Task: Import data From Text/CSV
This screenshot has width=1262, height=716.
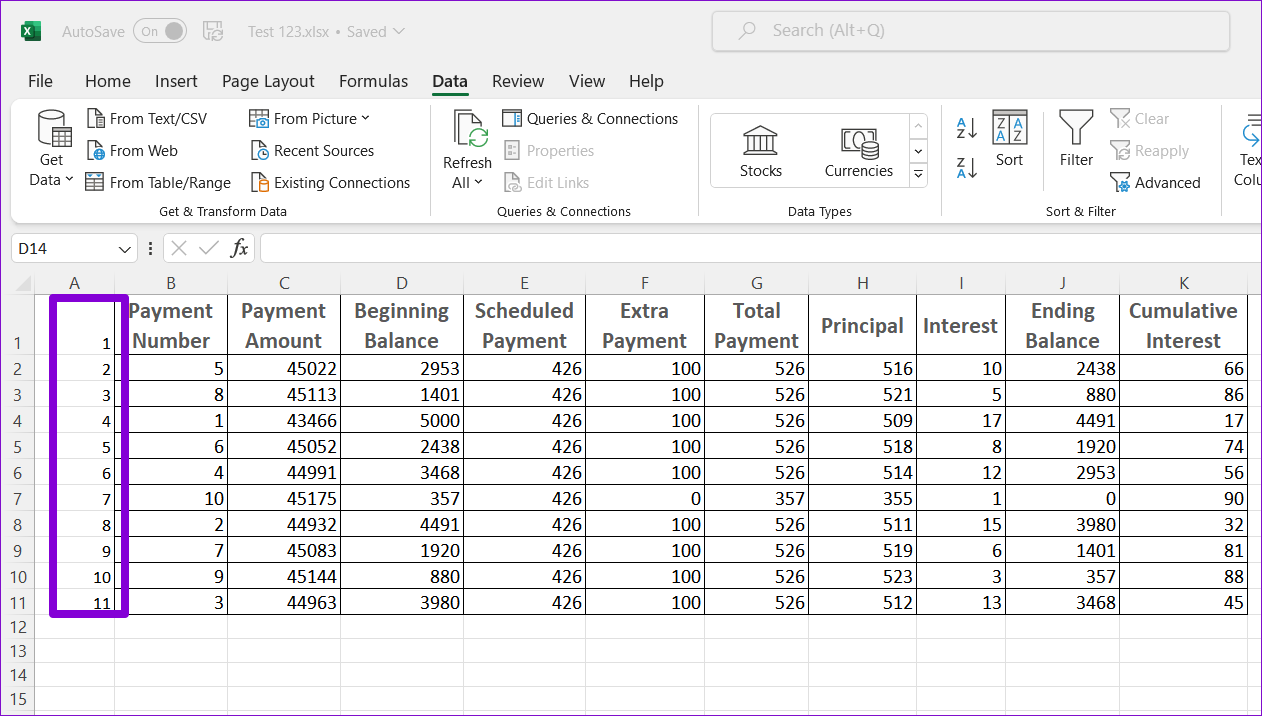Action: [x=147, y=119]
